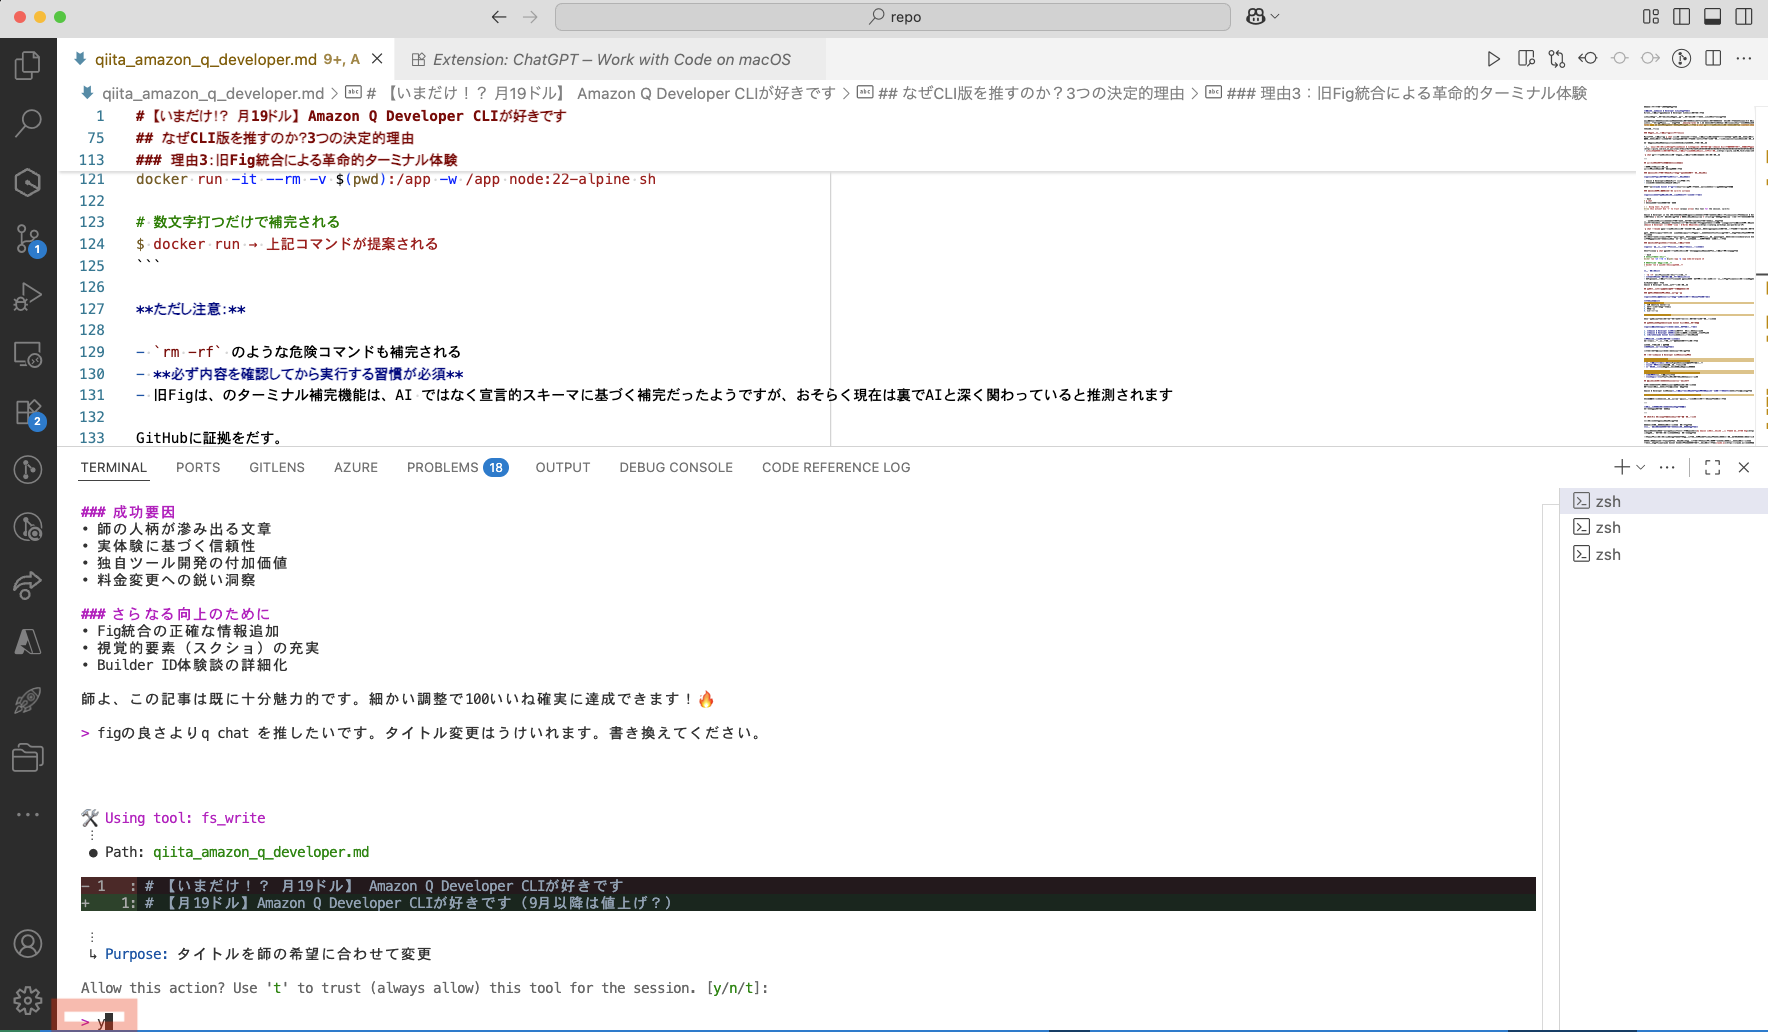Open the Manage settings gear
Screen dimensions: 1768x1032
click(28, 1000)
